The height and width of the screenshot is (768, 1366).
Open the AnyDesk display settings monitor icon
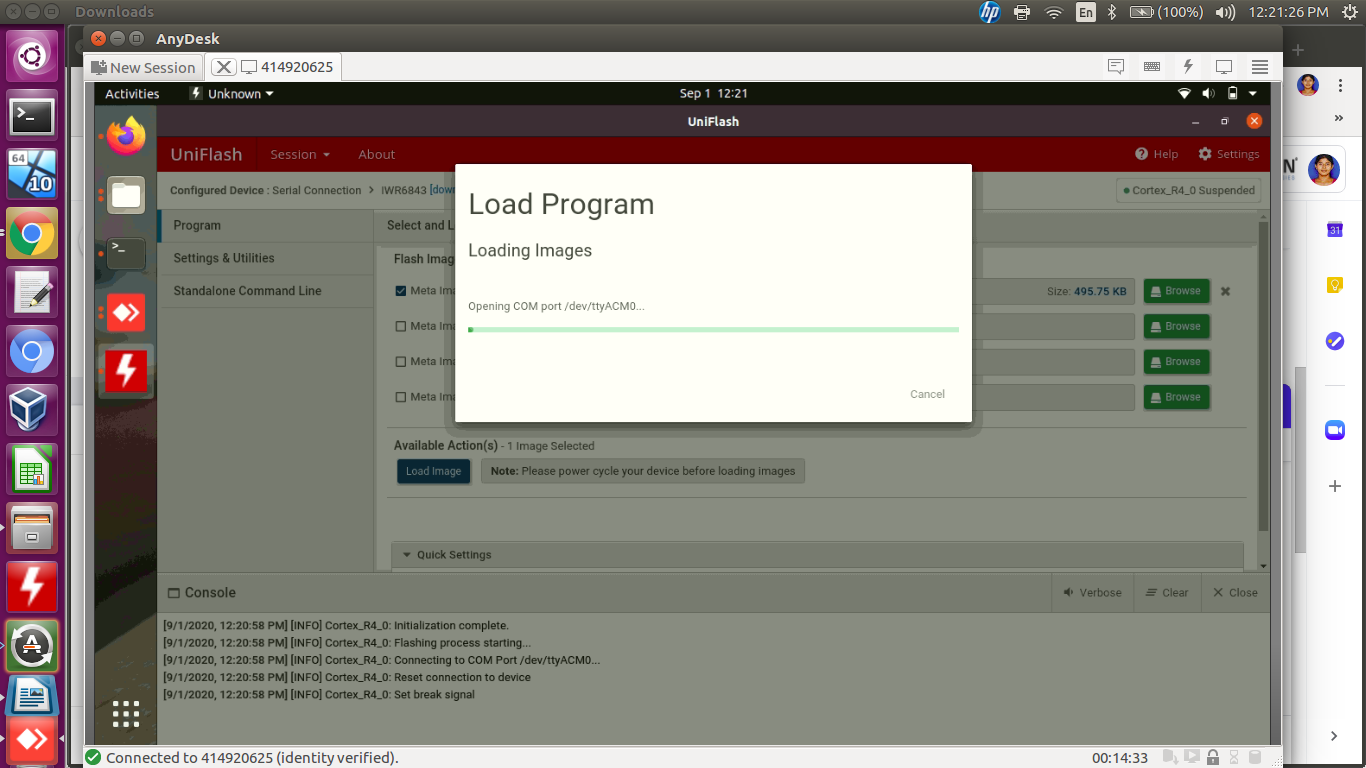point(1224,67)
